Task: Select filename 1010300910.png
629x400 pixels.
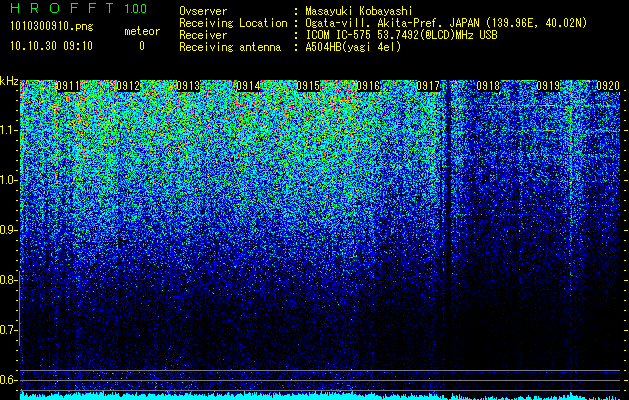Action: 51,27
